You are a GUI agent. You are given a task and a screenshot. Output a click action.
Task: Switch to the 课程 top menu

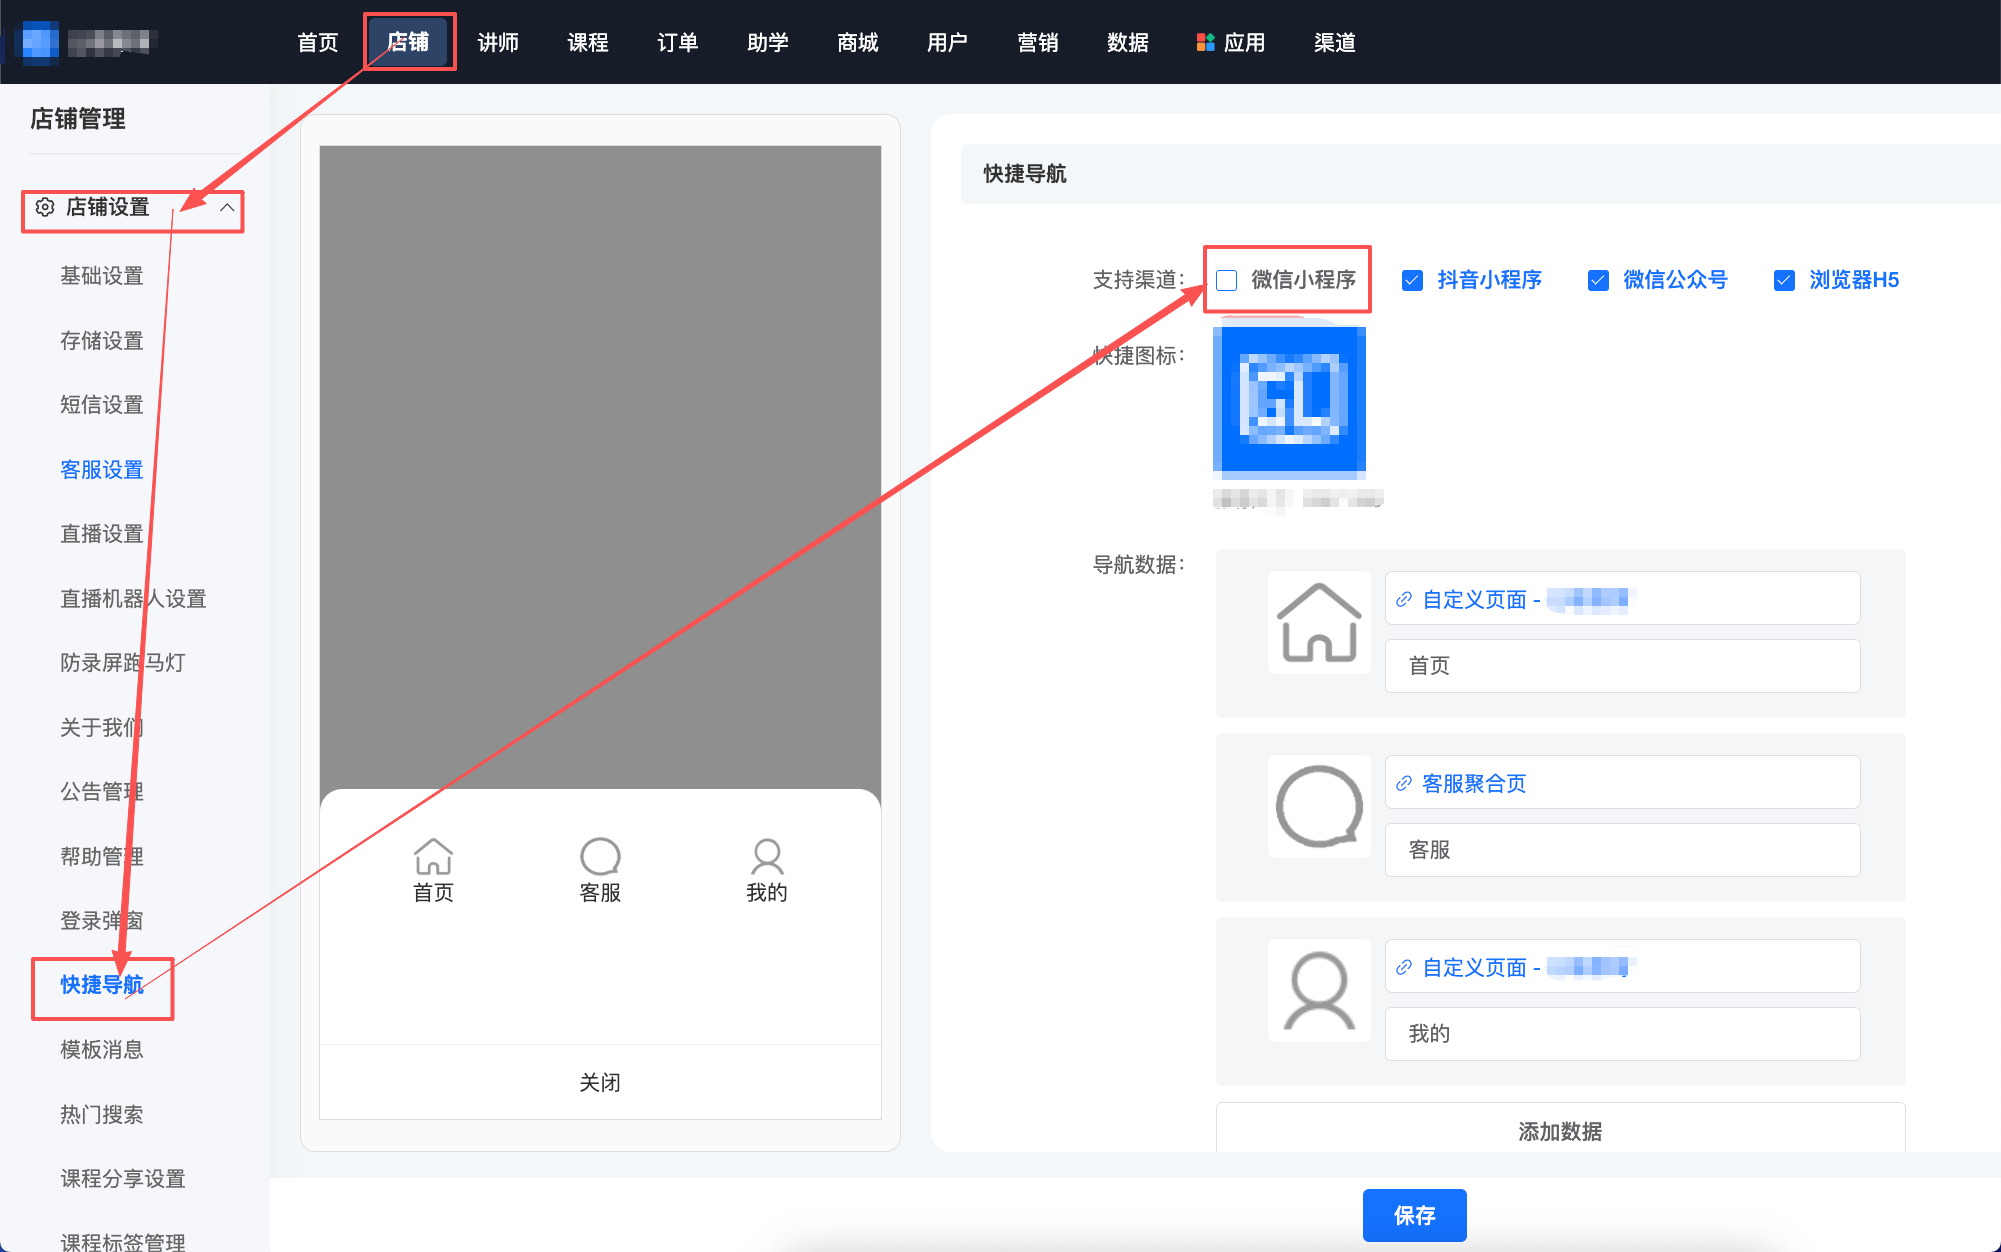[588, 42]
